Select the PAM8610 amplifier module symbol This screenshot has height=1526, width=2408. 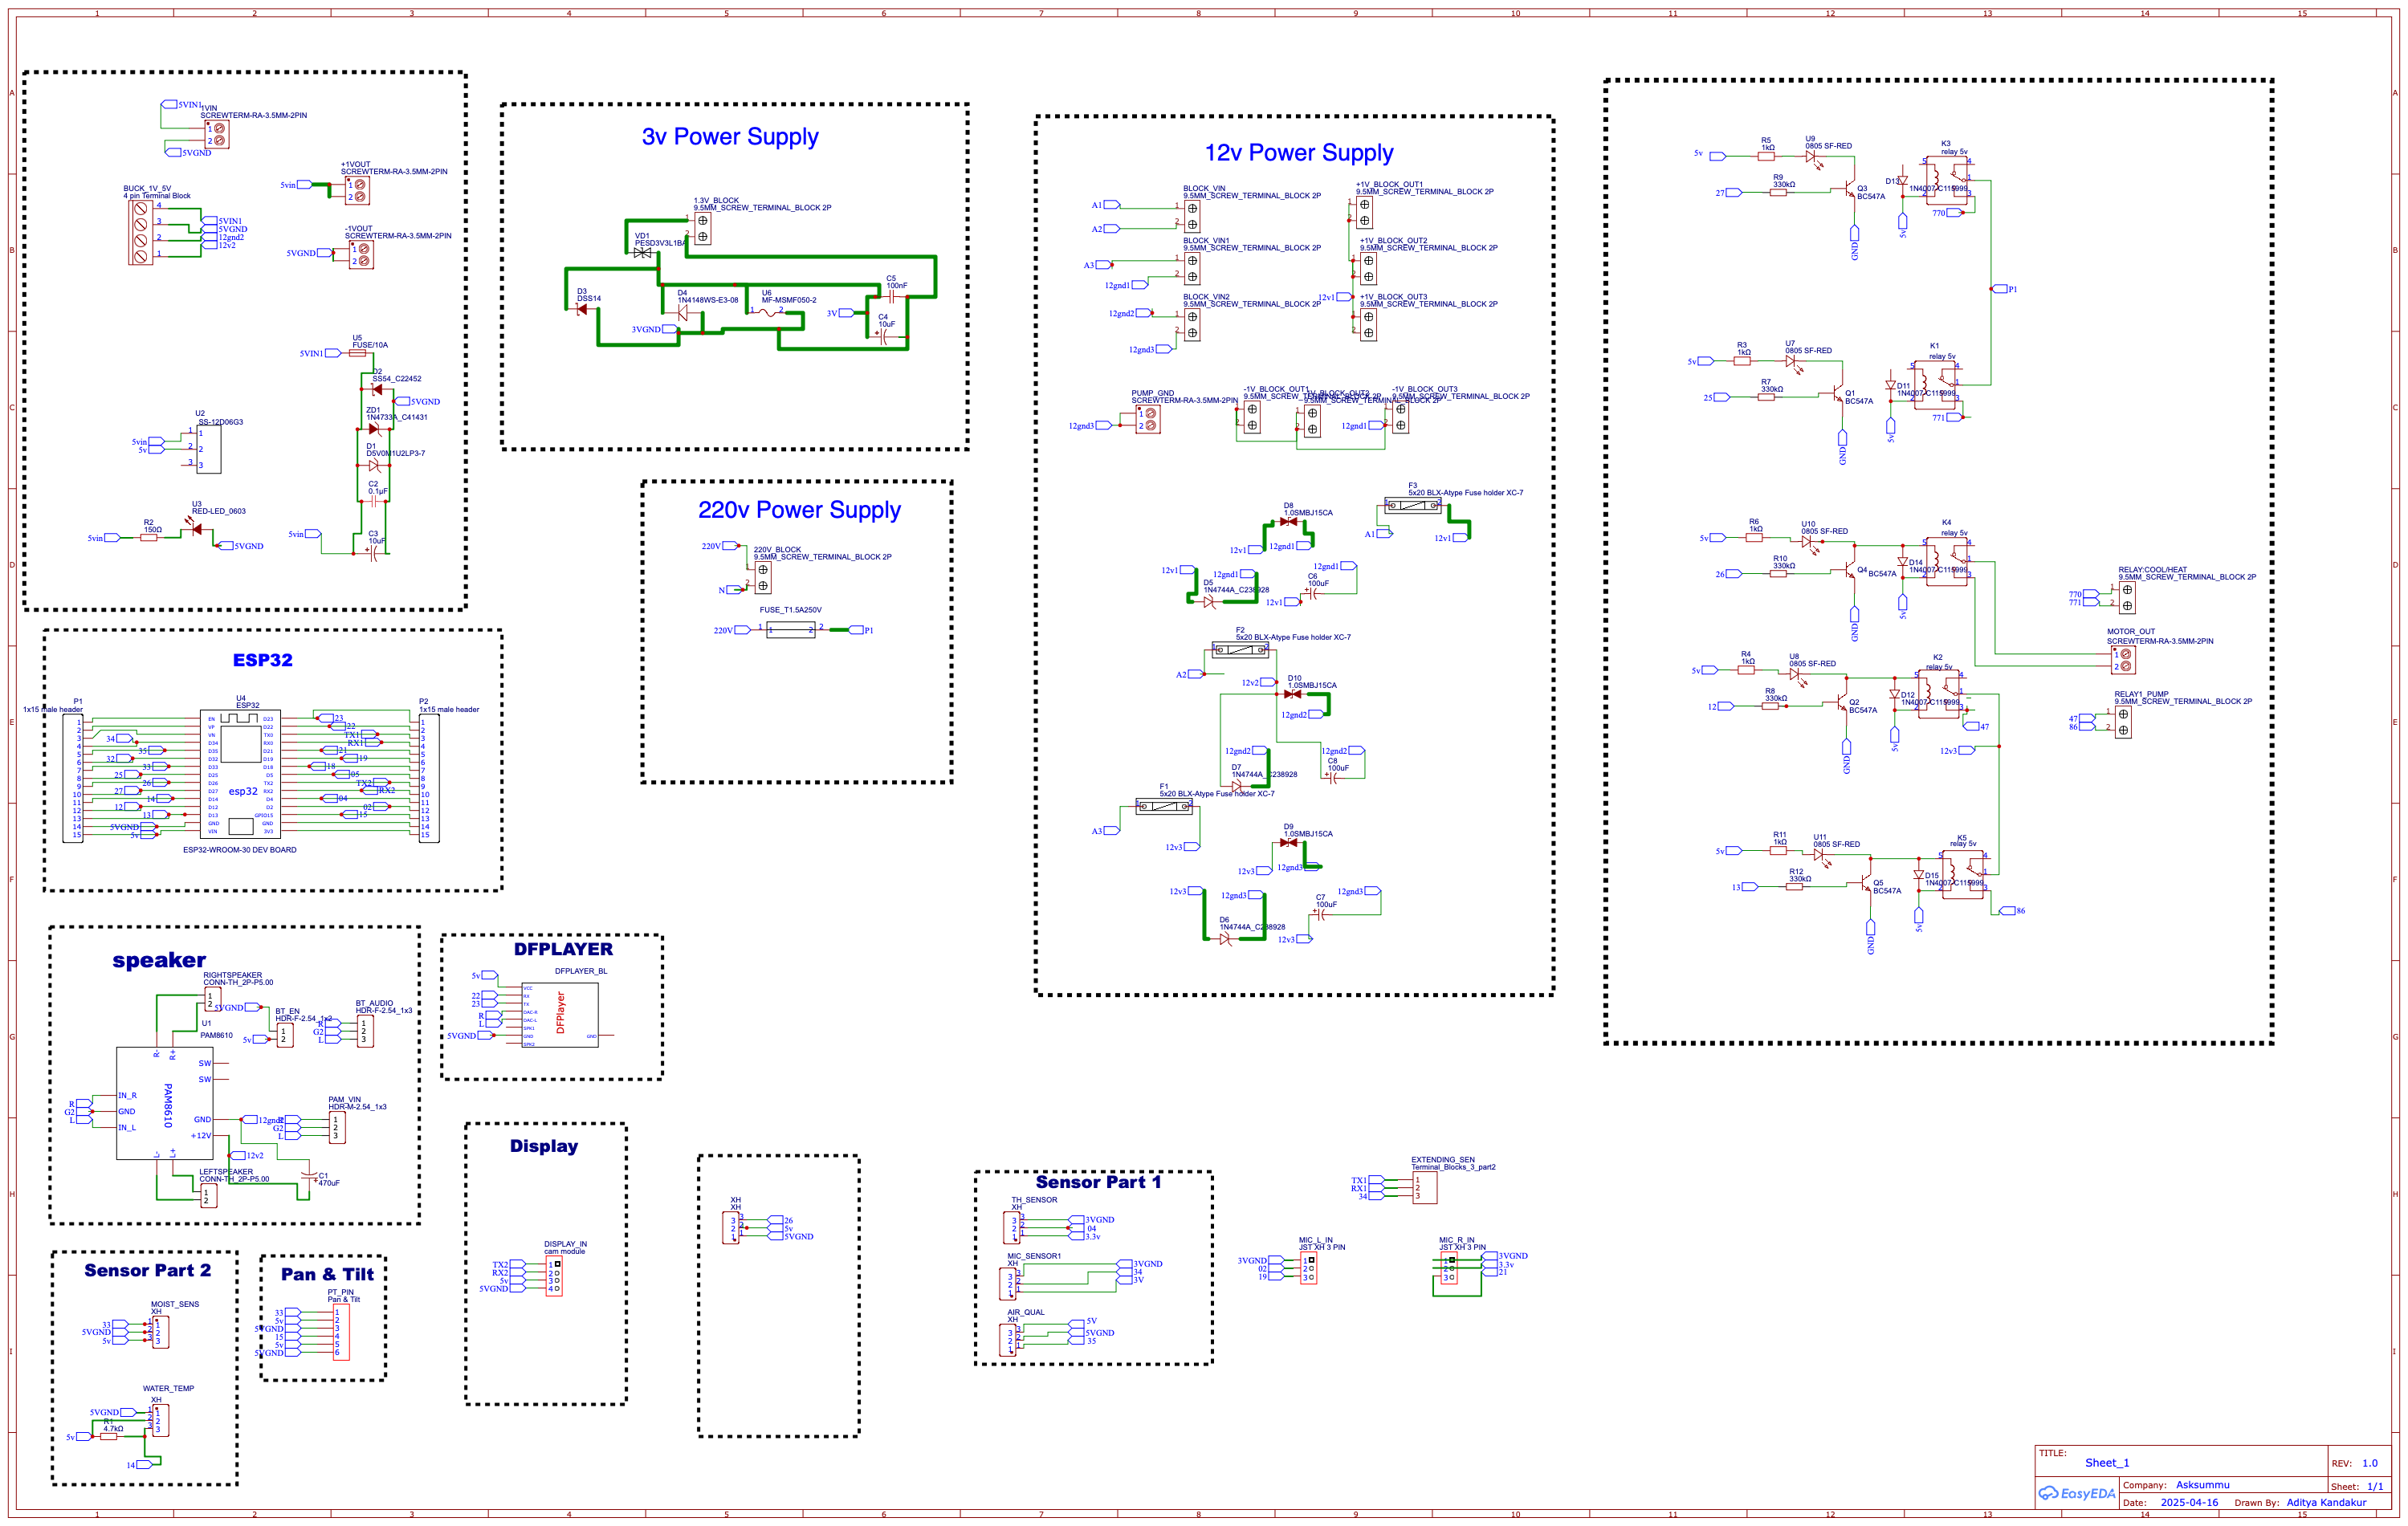pos(164,1103)
